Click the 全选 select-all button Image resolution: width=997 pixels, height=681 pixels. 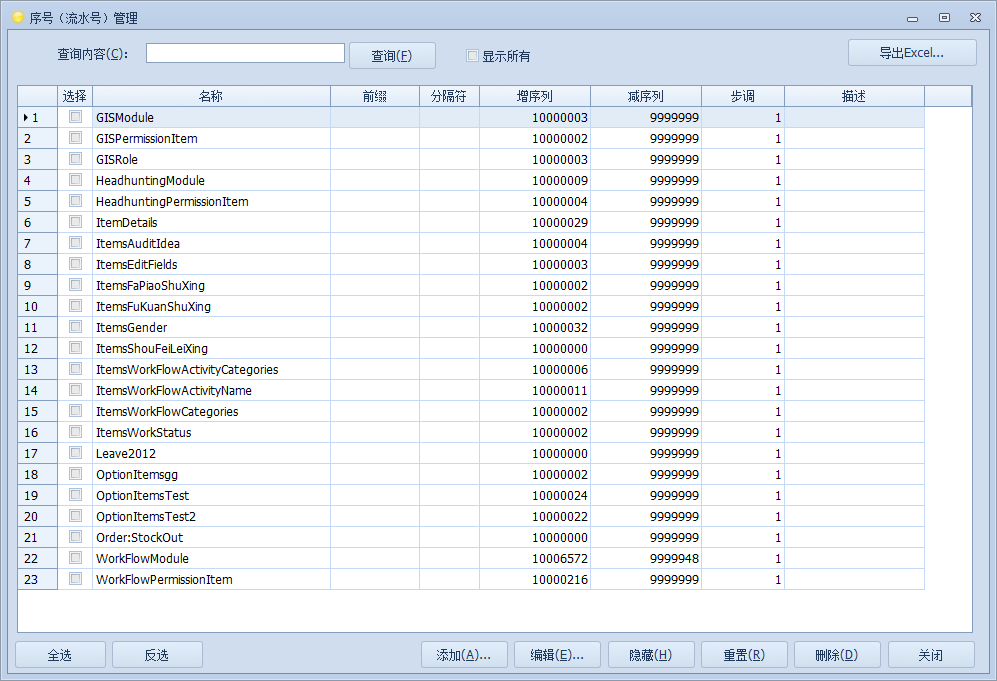coord(60,655)
